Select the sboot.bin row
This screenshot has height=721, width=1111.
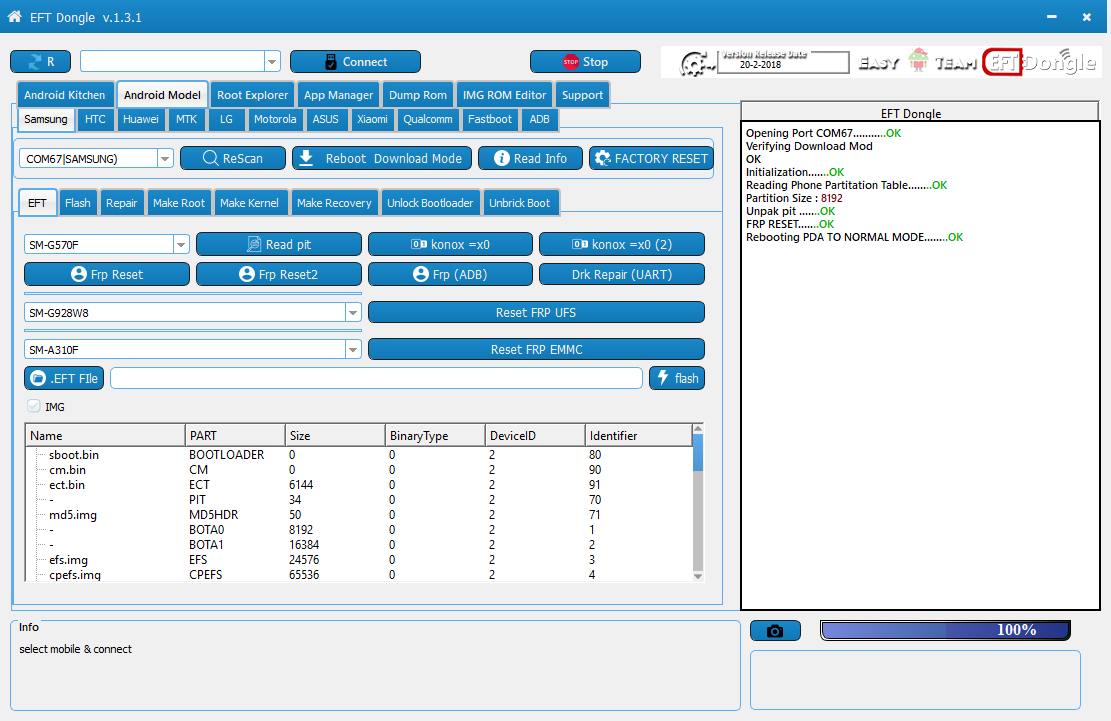(x=359, y=455)
